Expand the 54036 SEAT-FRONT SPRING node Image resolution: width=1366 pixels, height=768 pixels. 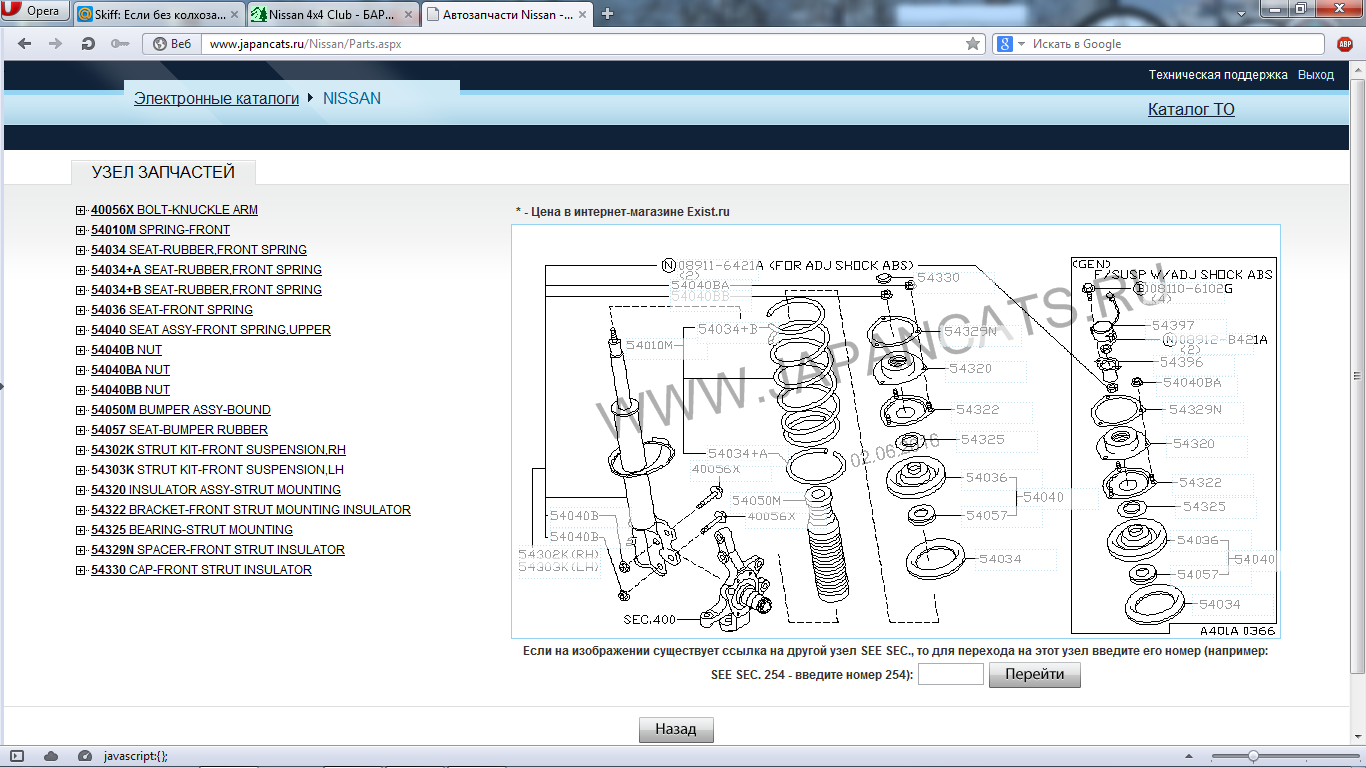point(81,310)
